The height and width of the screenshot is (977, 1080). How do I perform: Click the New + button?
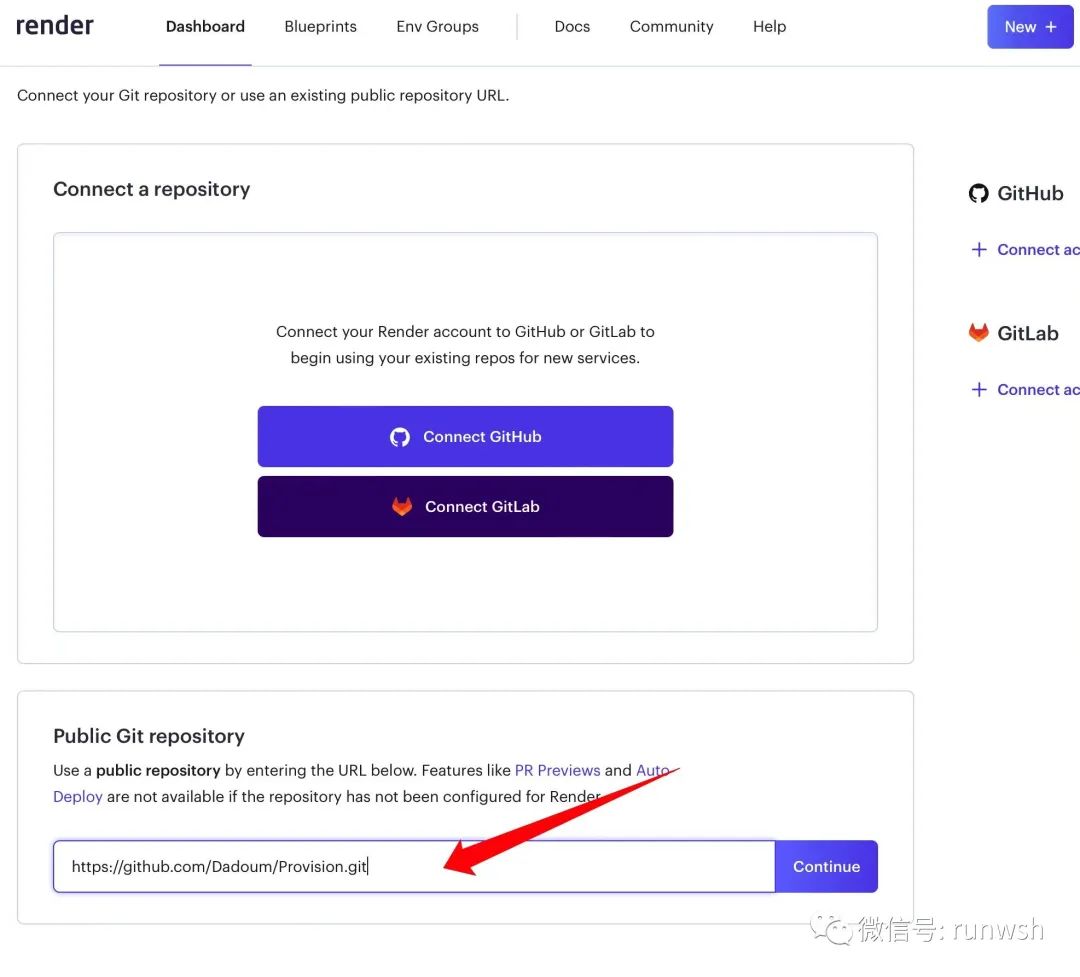click(x=1030, y=27)
